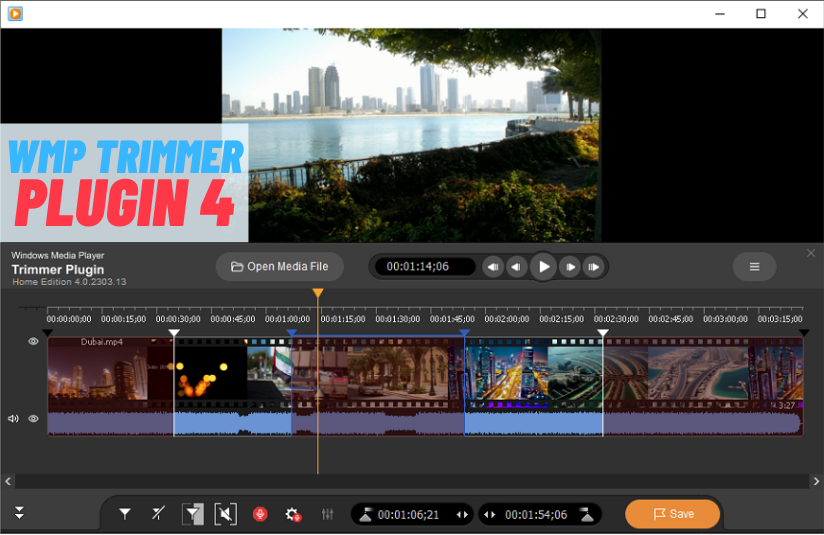Set selection start marker icon
Viewport: 824px width, 535px height.
tap(365, 515)
